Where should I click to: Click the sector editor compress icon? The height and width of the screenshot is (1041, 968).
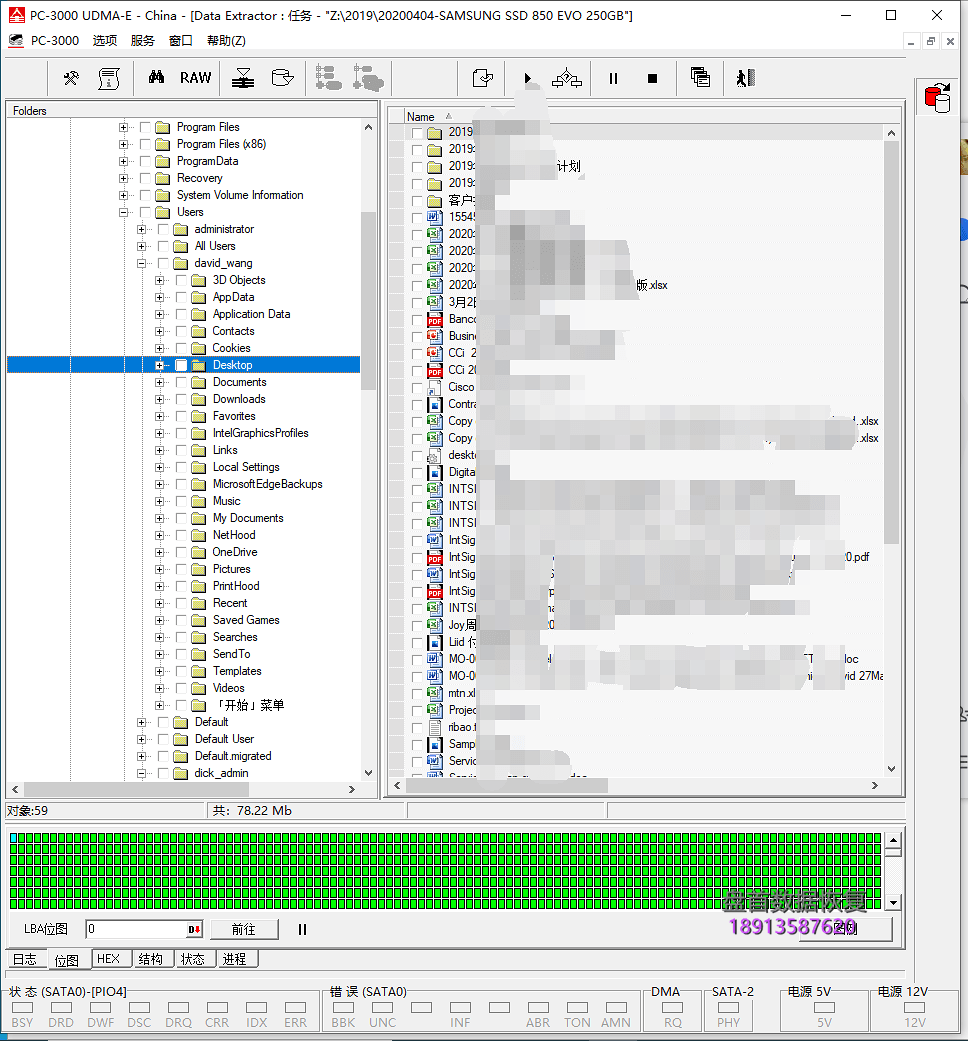(243, 78)
